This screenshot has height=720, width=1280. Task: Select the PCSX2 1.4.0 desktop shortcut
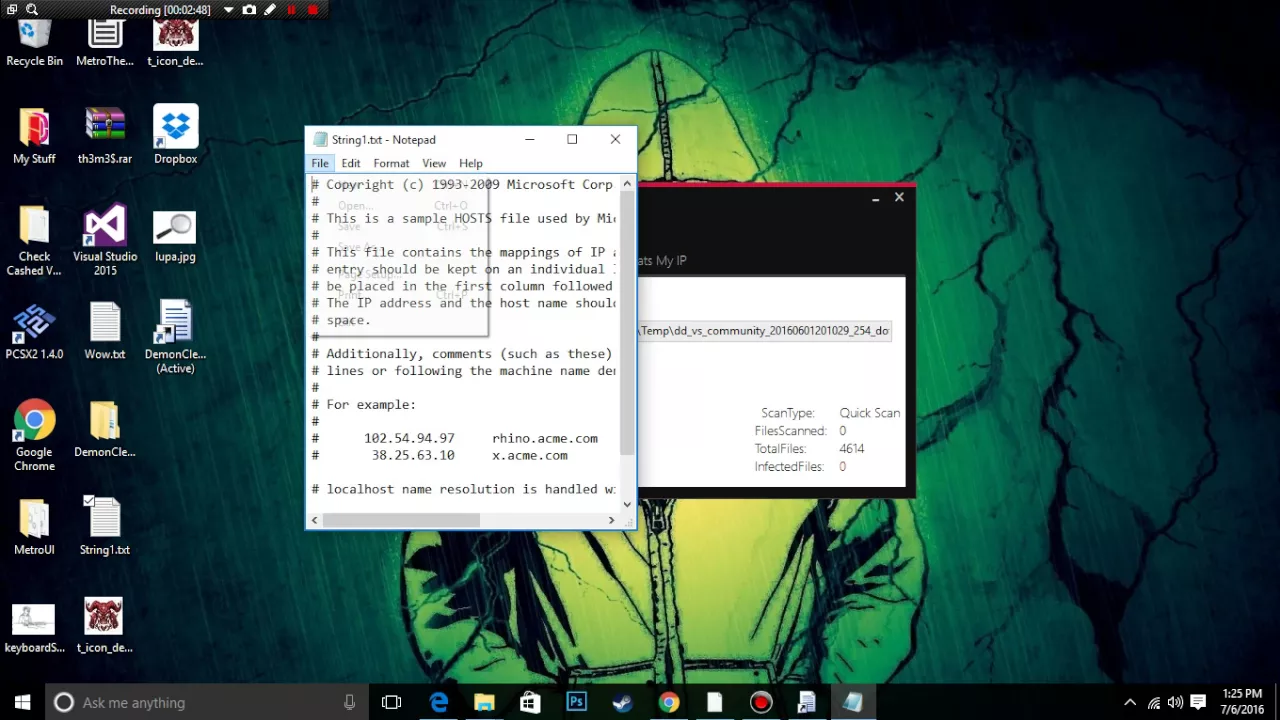tap(34, 330)
